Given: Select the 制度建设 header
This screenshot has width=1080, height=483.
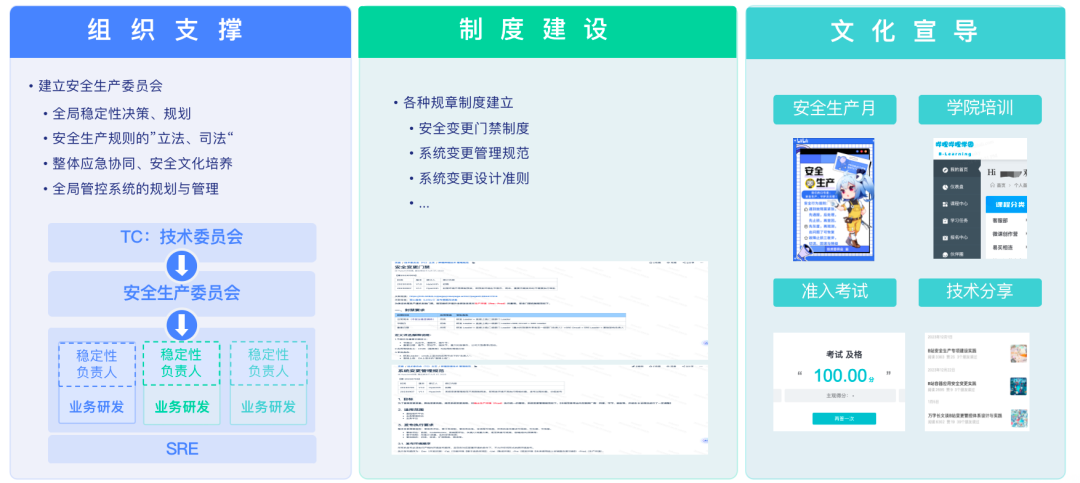Looking at the screenshot, I should (x=547, y=32).
